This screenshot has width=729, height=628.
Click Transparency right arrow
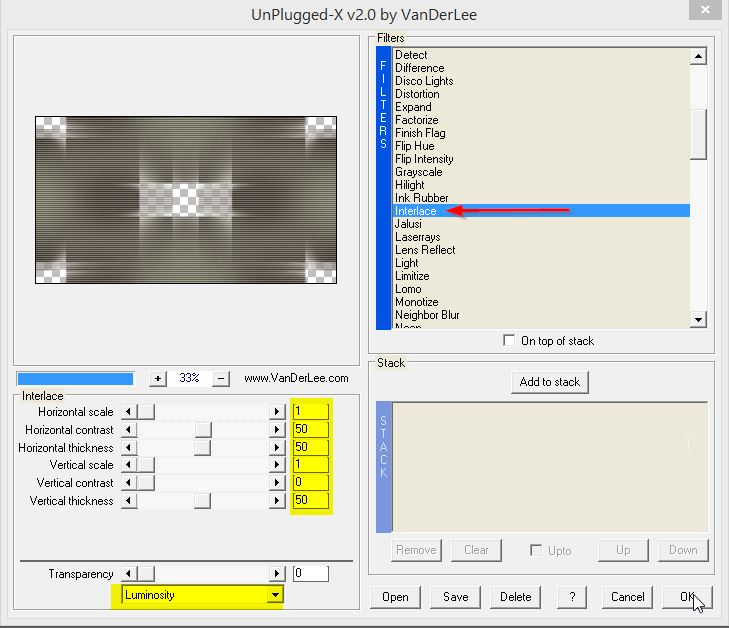coord(277,574)
